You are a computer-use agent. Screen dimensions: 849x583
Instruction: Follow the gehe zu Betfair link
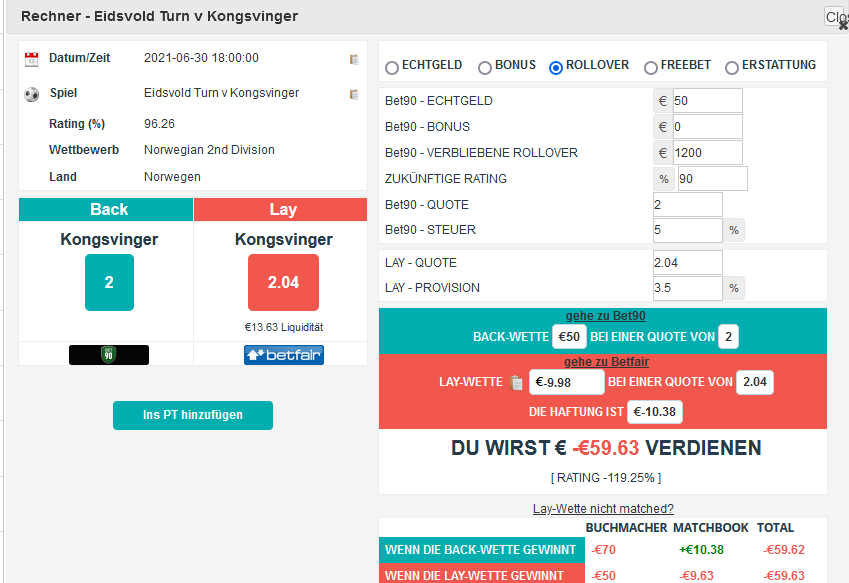point(606,362)
